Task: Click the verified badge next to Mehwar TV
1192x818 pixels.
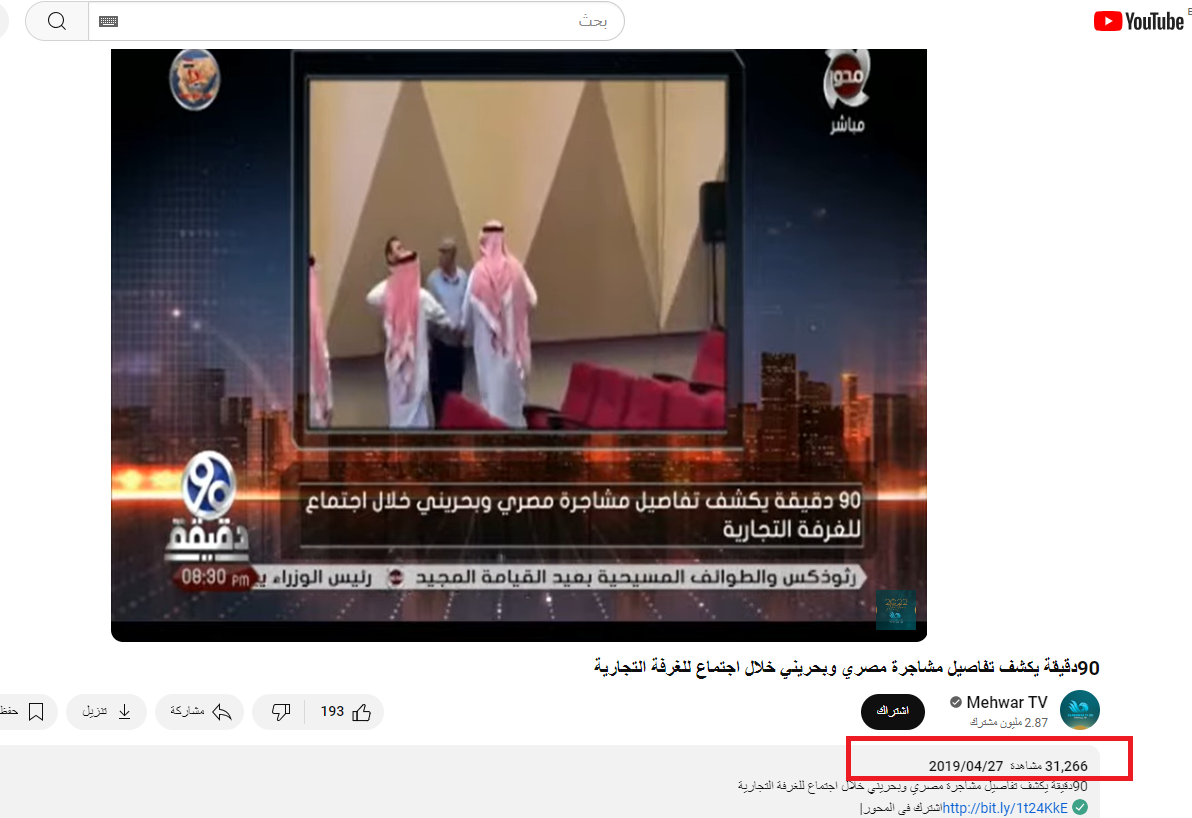Action: tap(956, 702)
